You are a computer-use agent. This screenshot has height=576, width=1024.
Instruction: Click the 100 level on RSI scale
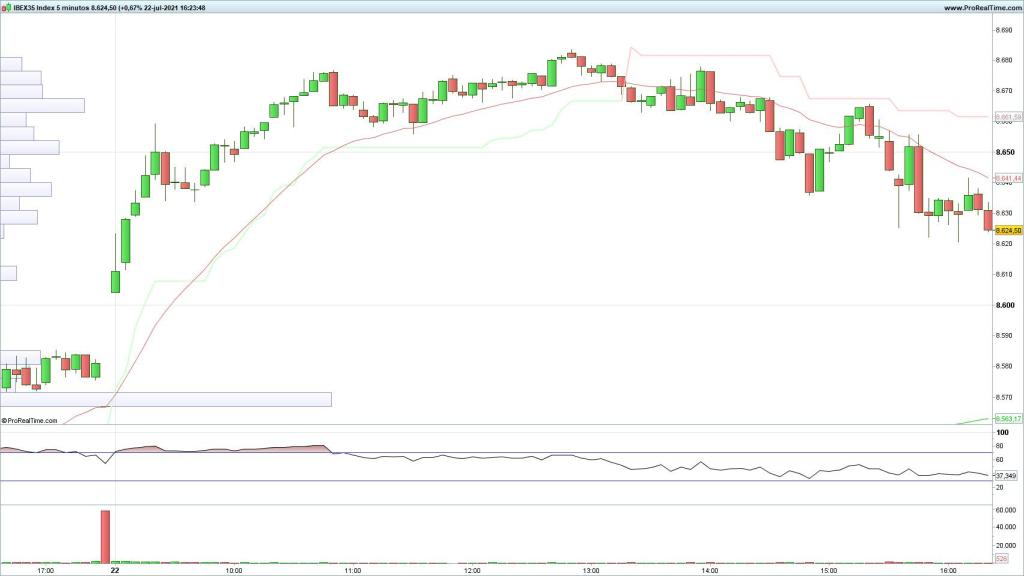pyautogui.click(x=1001, y=432)
